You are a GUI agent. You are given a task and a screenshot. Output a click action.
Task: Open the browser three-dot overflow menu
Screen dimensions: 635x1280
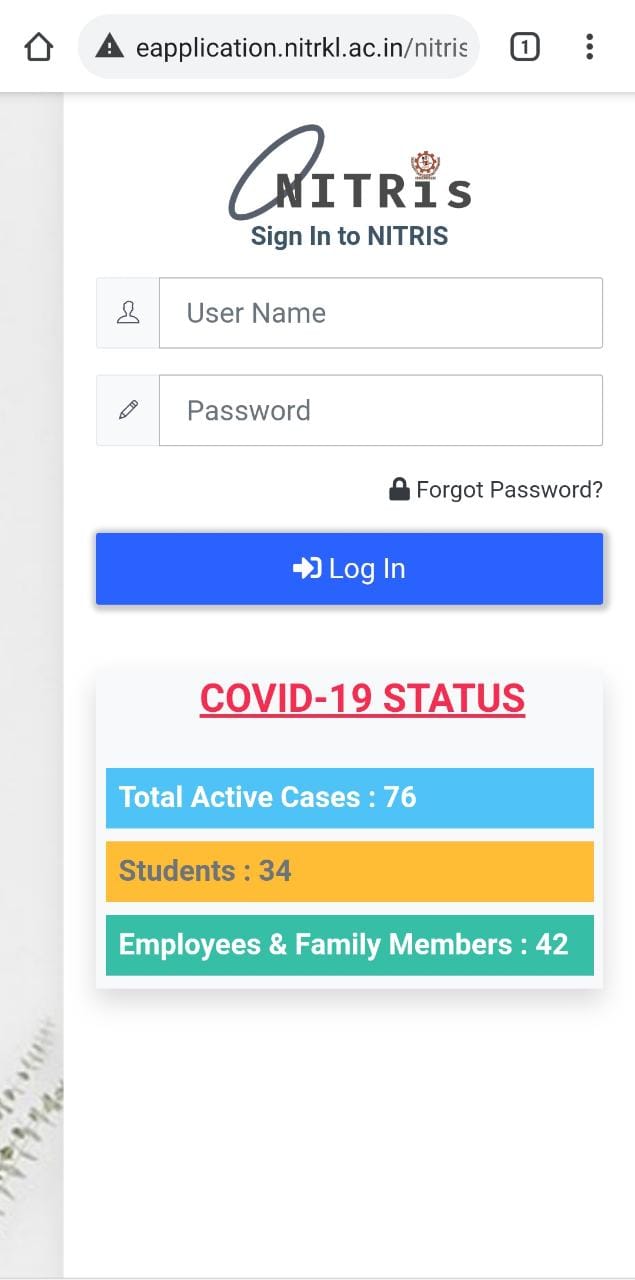(589, 47)
